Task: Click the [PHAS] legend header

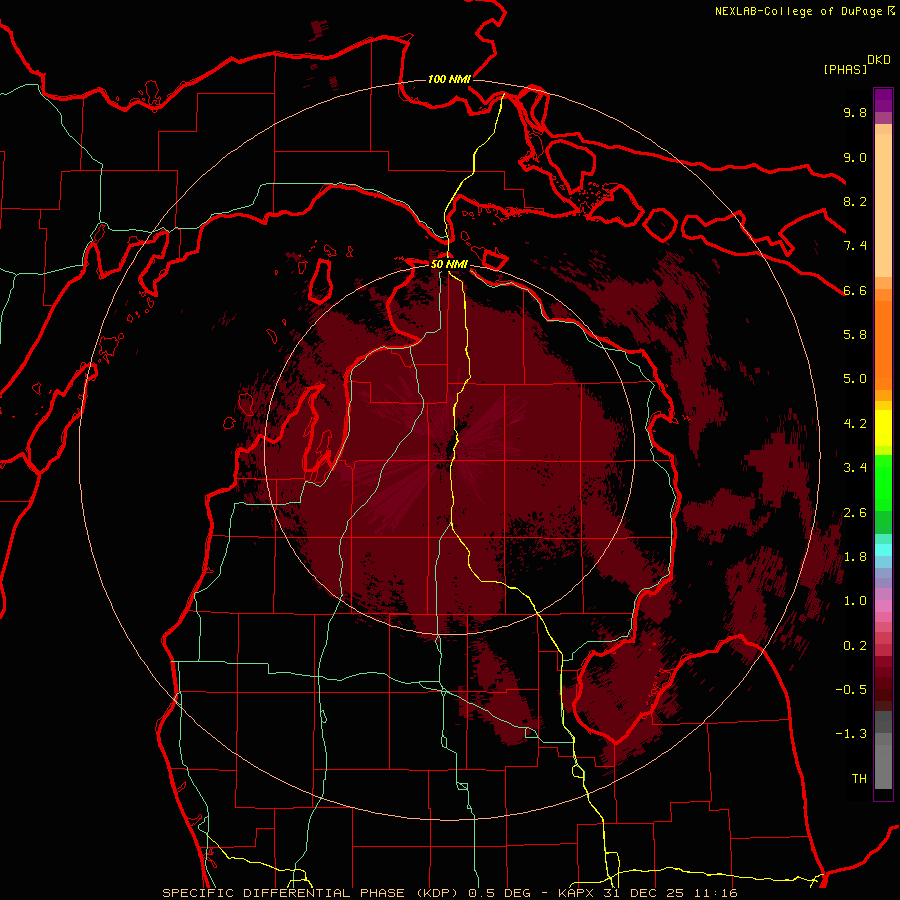Action: 845,70
